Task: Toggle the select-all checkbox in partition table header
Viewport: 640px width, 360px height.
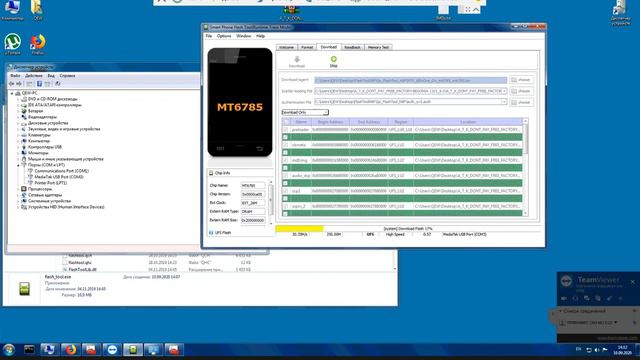Action: (x=286, y=122)
